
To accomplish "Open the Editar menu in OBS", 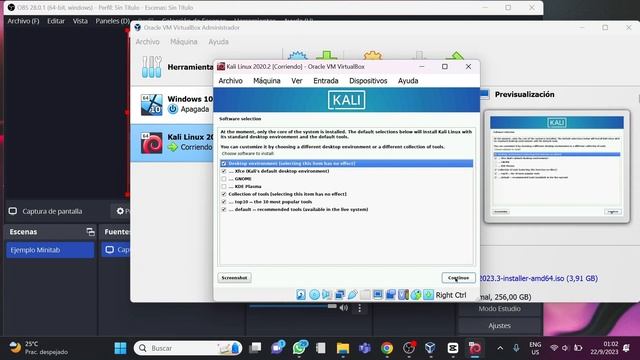I will 56,21.
